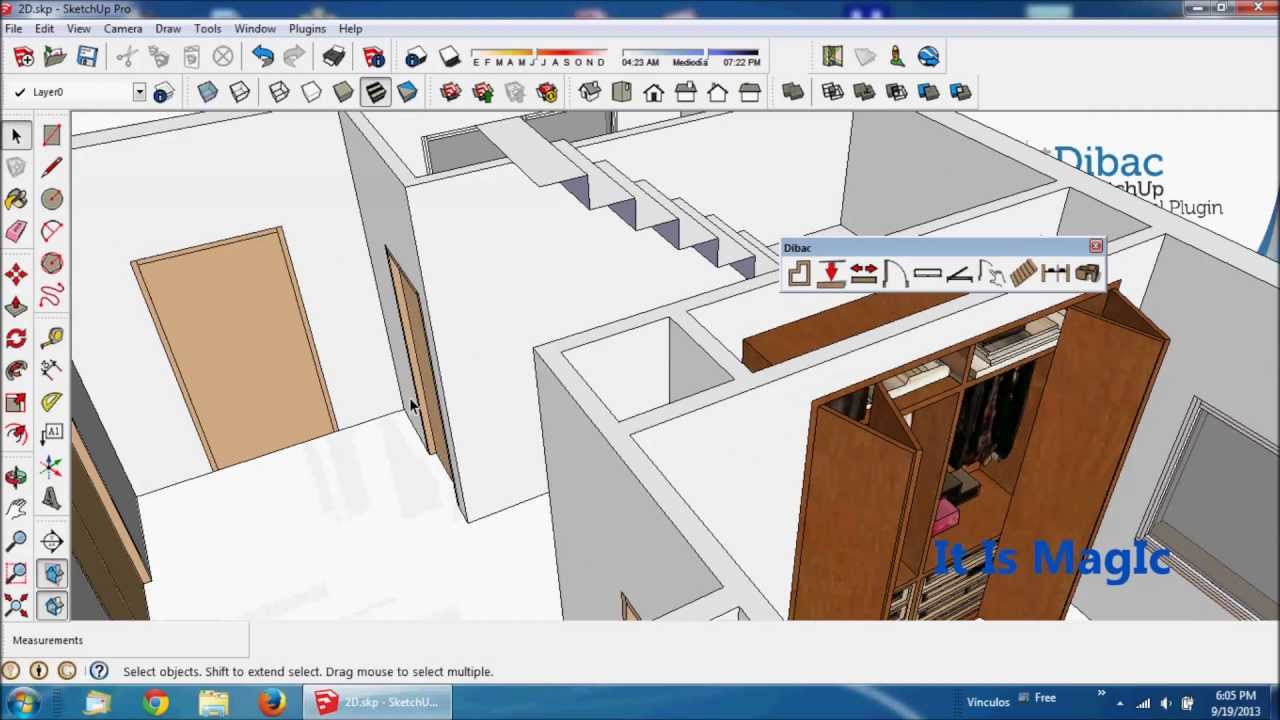
Task: Switch to Iso house view
Action: point(589,92)
